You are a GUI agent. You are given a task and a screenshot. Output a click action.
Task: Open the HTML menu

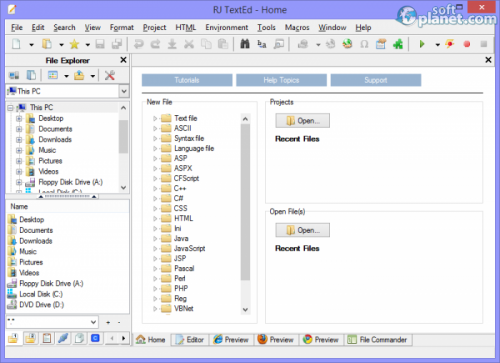coord(186,27)
